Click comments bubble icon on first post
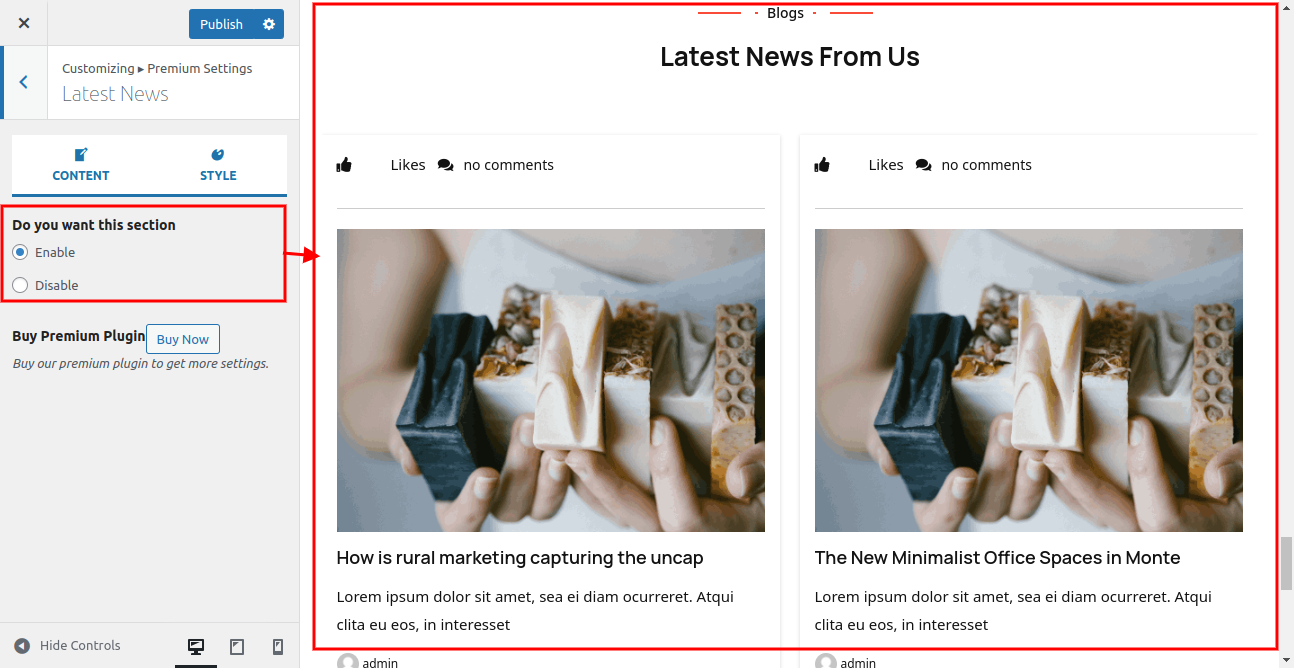This screenshot has height=668, width=1294. pyautogui.click(x=446, y=165)
